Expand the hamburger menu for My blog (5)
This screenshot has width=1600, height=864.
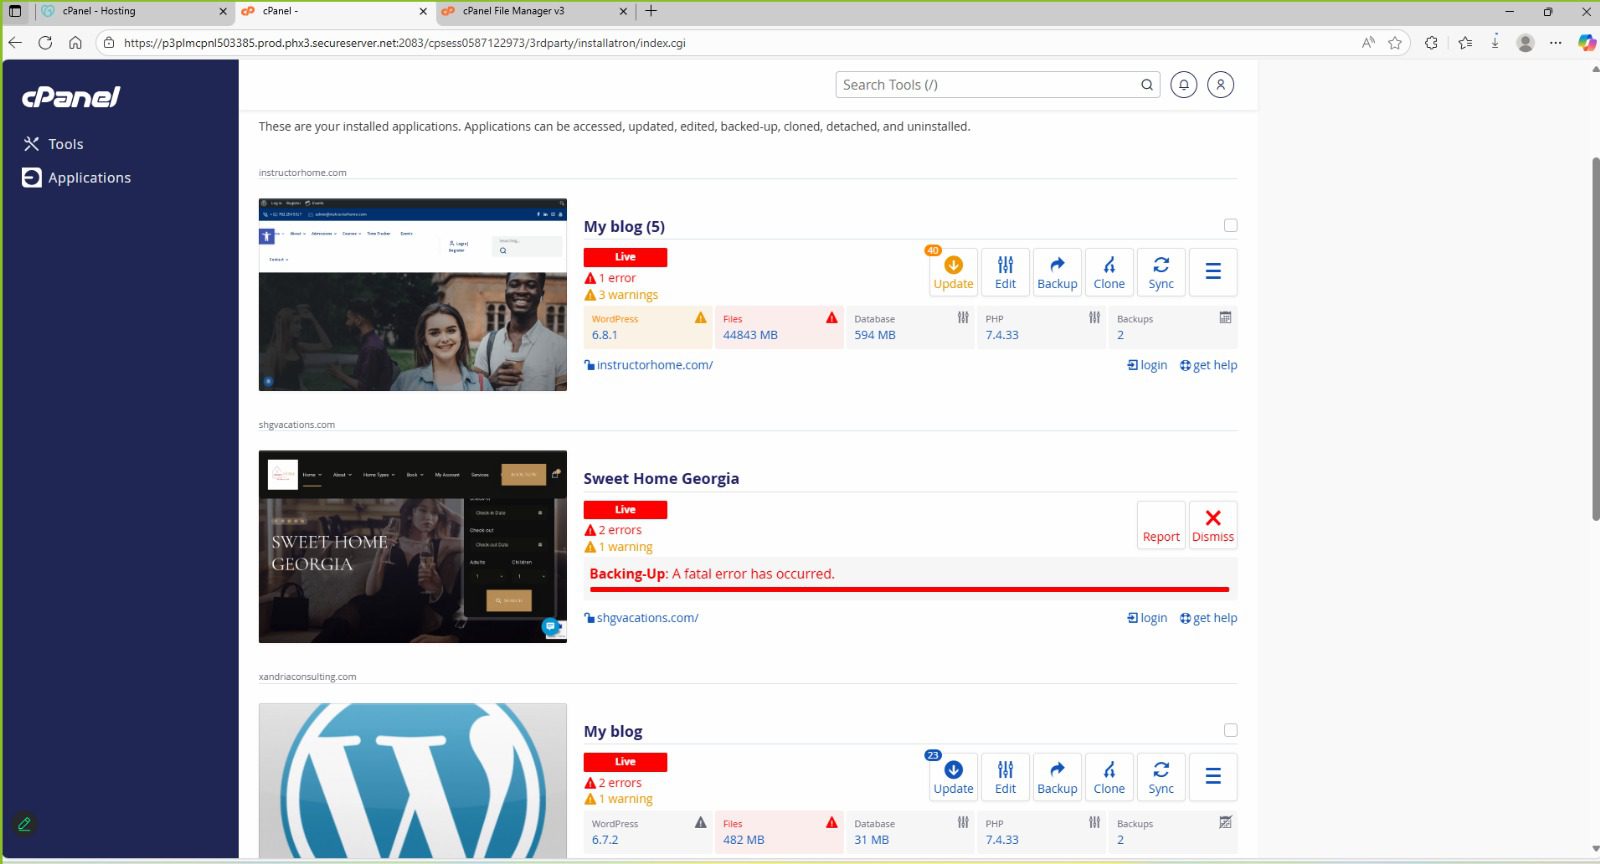pos(1213,272)
